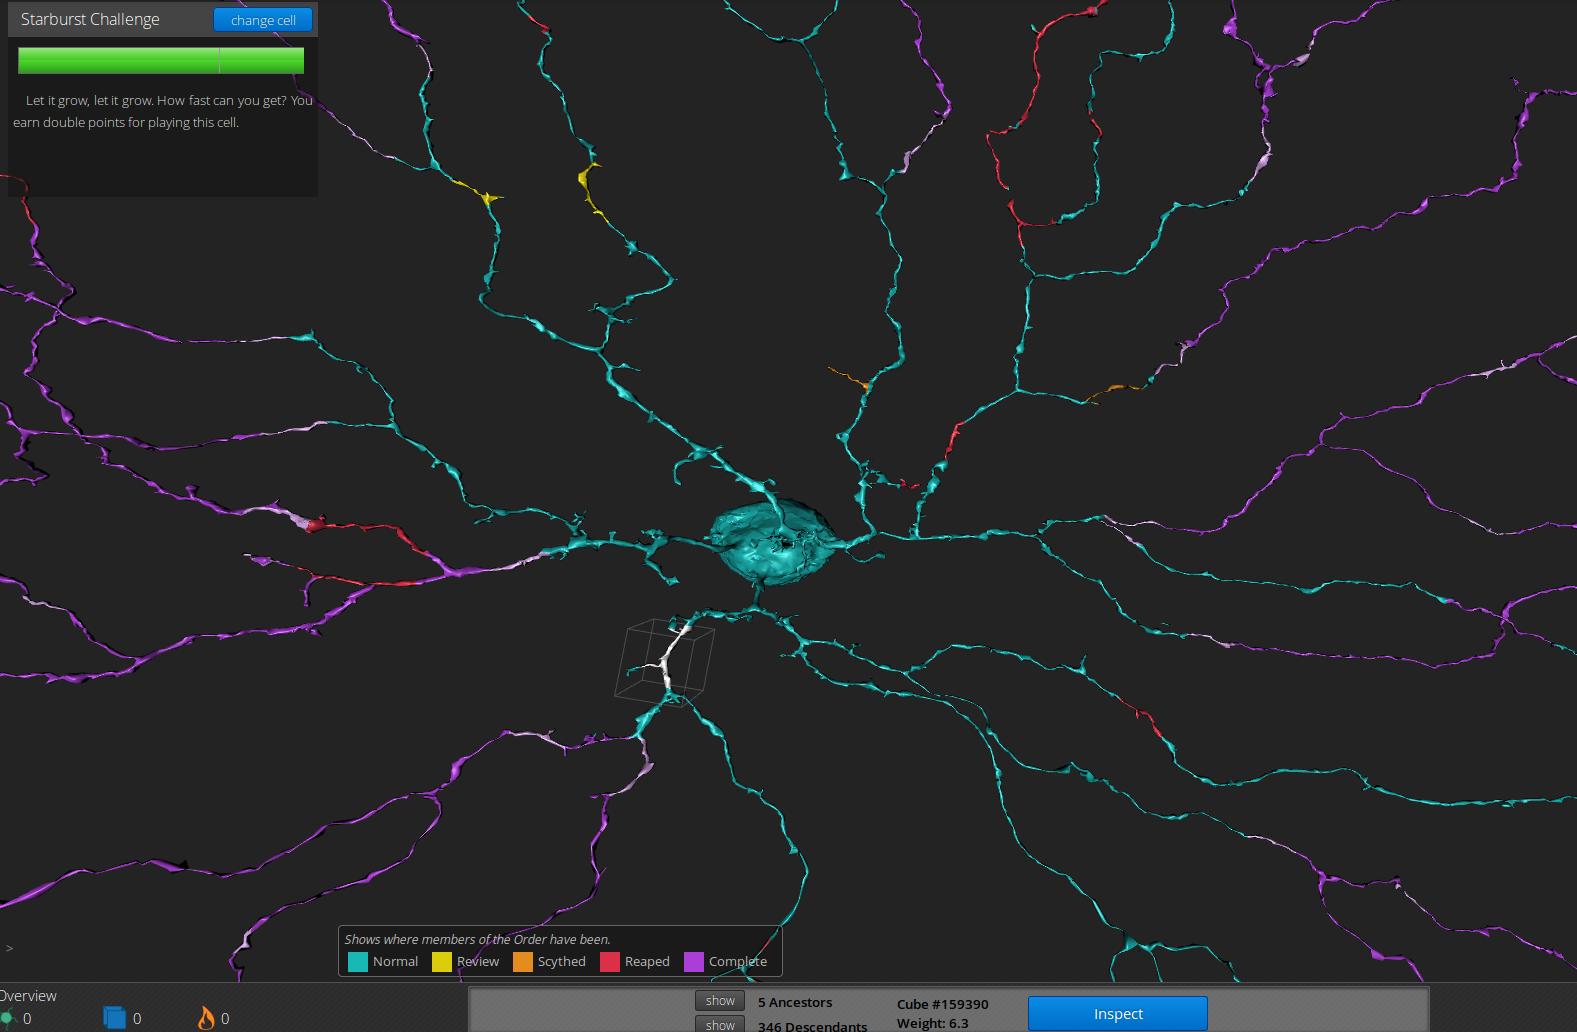Open the chat prompt arrow at left edge

pyautogui.click(x=10, y=948)
